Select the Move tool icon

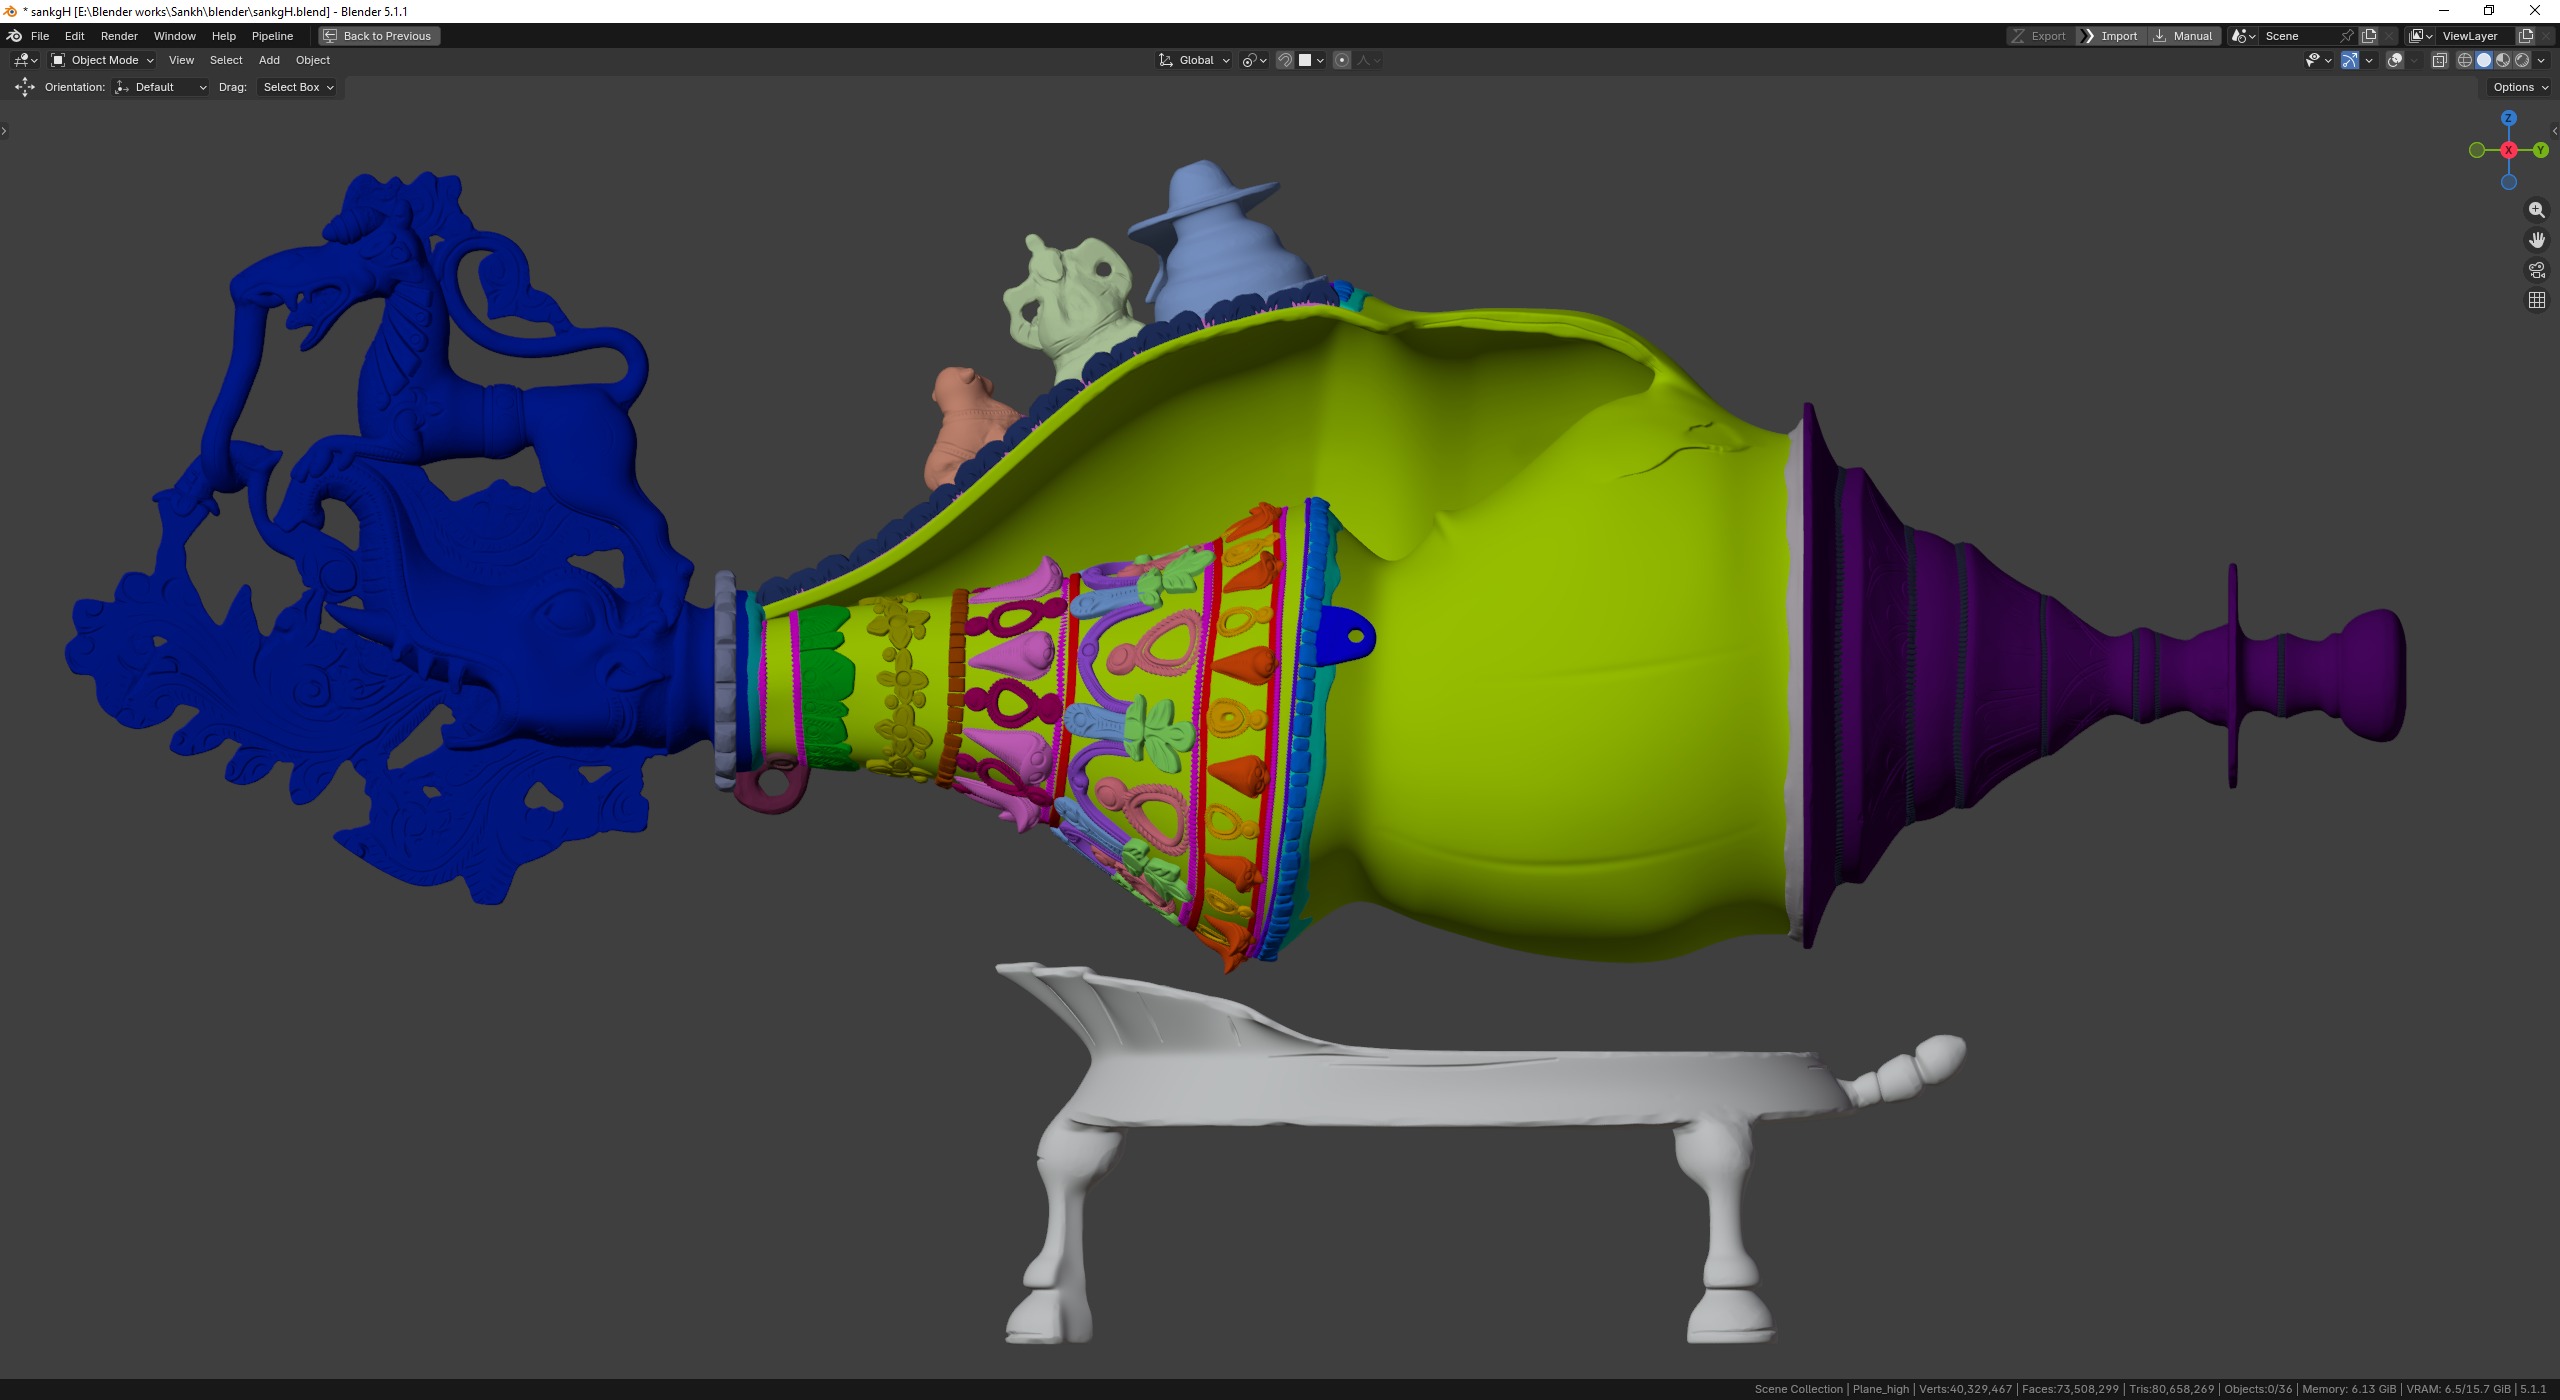pyautogui.click(x=25, y=87)
